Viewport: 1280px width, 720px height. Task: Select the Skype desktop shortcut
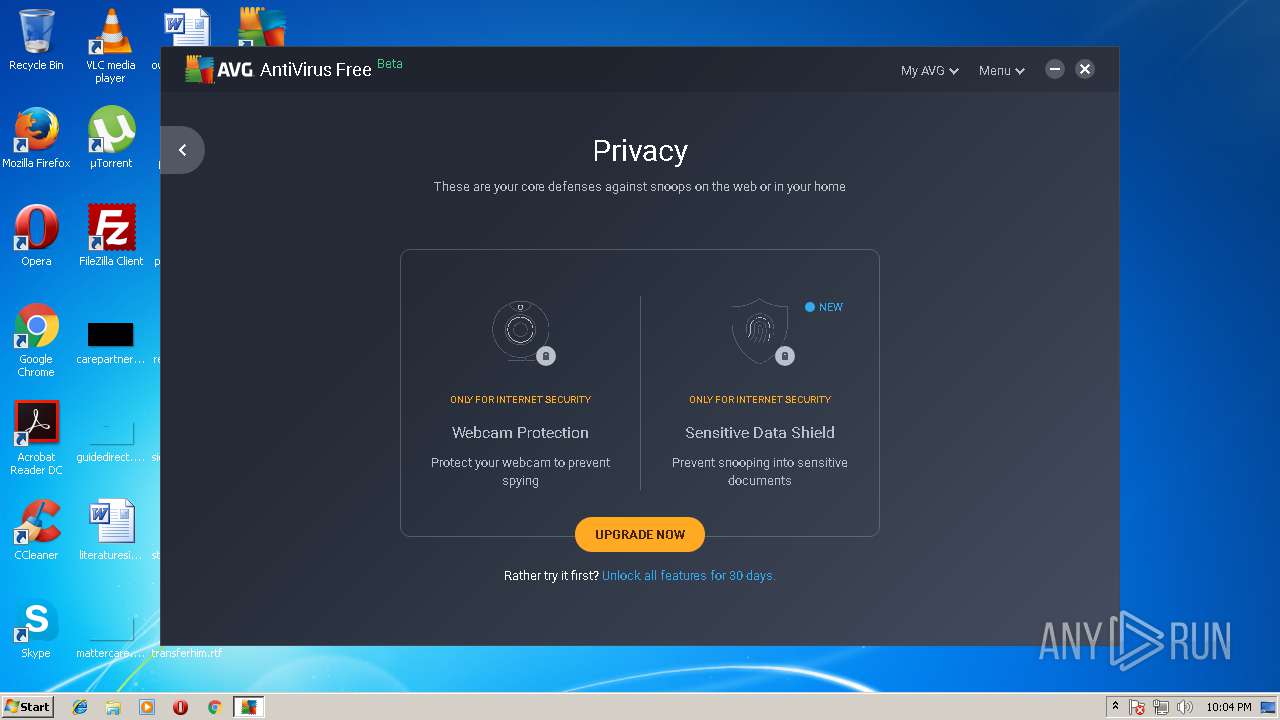[36, 628]
